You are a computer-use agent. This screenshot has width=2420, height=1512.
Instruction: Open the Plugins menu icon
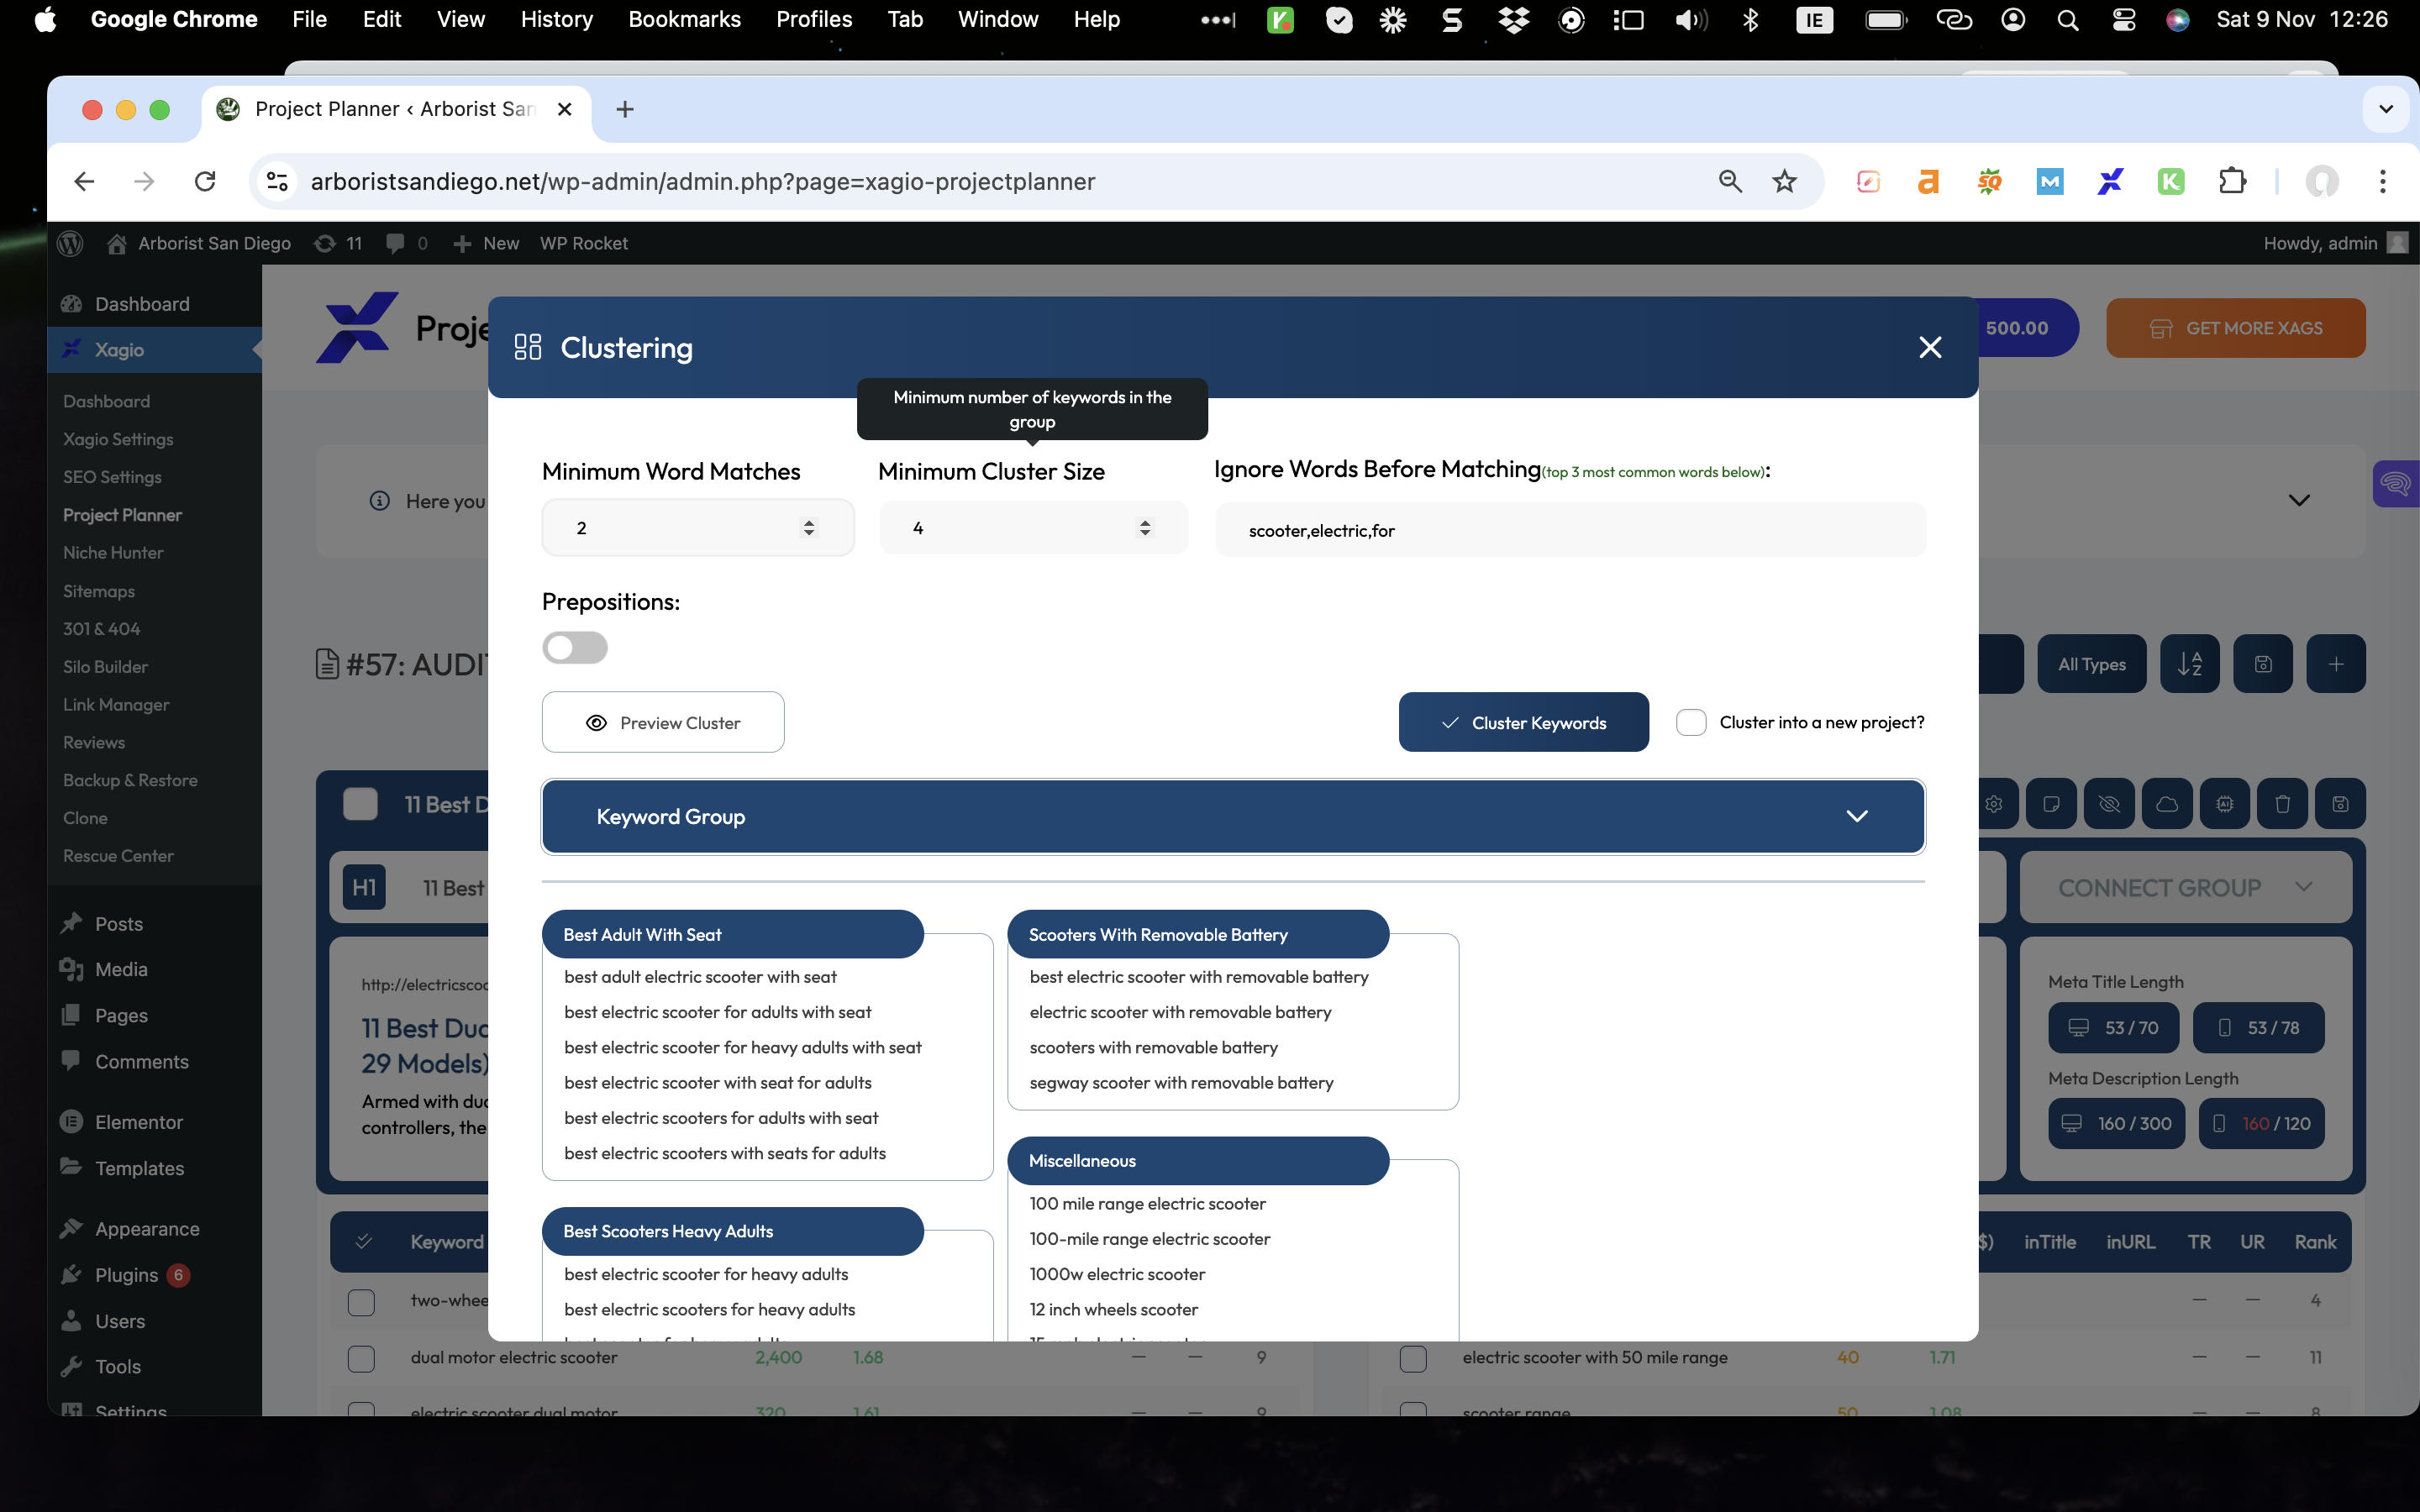[x=71, y=1274]
